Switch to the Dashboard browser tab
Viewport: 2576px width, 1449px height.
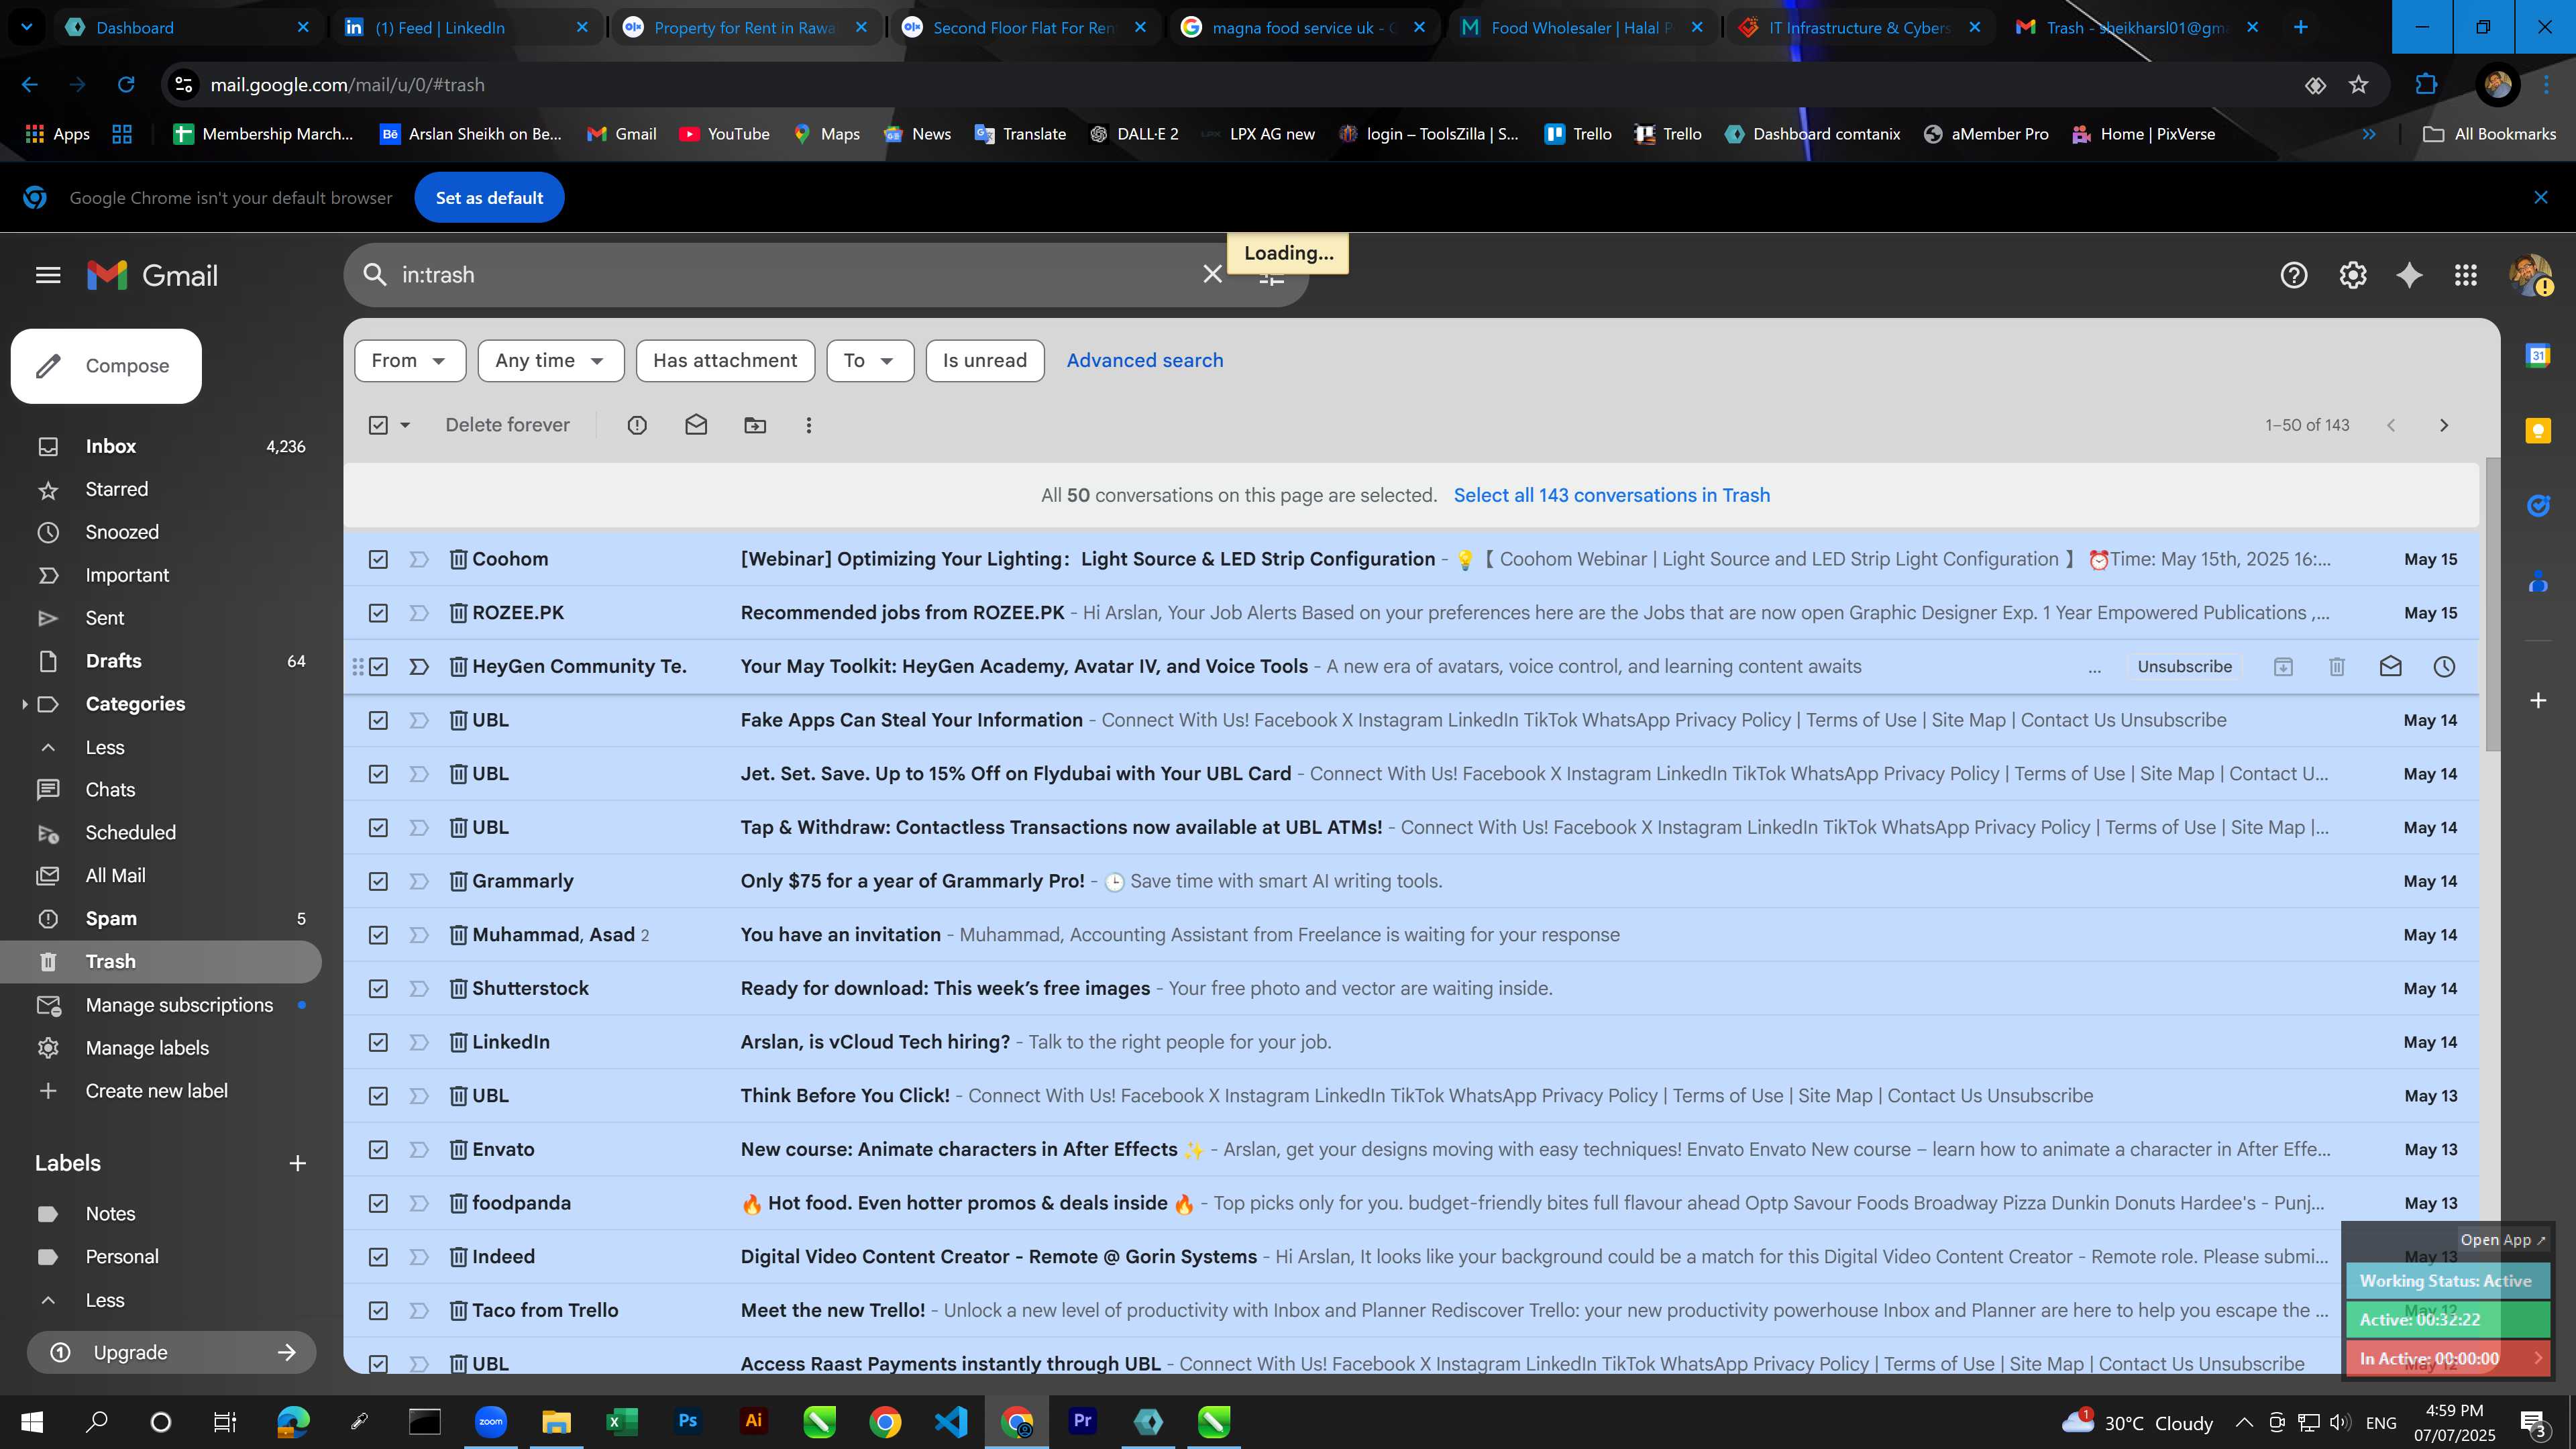(185, 27)
